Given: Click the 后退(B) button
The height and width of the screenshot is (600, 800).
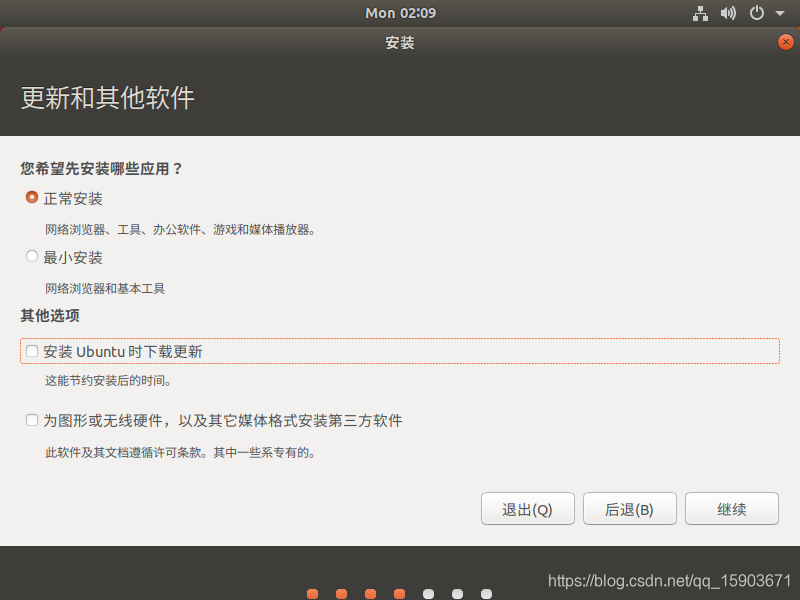Looking at the screenshot, I should 630,509.
